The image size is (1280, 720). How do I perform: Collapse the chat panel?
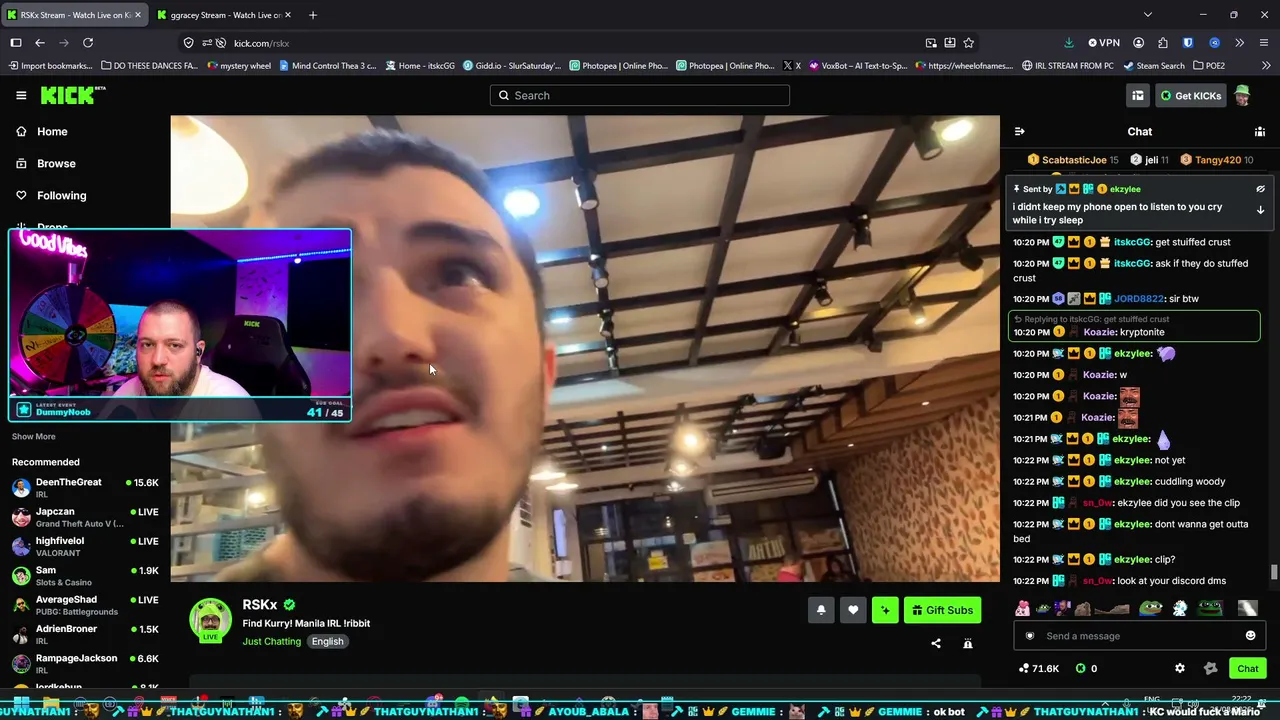coord(1019,131)
